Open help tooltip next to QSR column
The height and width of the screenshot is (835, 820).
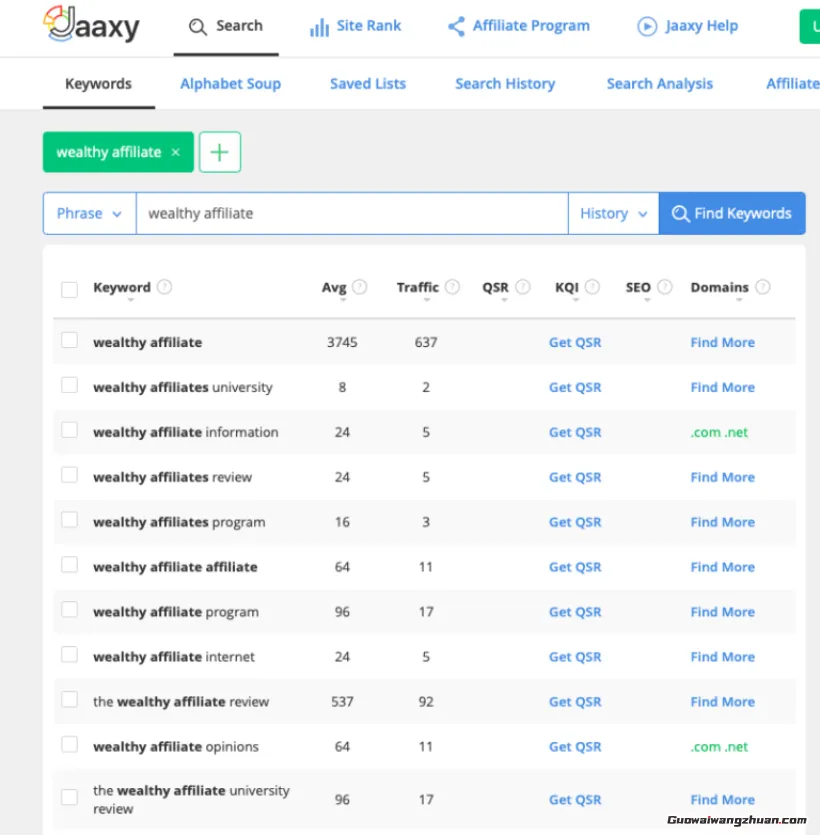523,287
